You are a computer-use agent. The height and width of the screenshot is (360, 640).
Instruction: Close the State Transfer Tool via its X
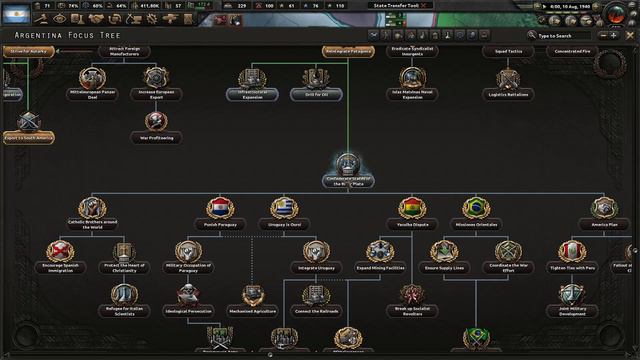(423, 6)
